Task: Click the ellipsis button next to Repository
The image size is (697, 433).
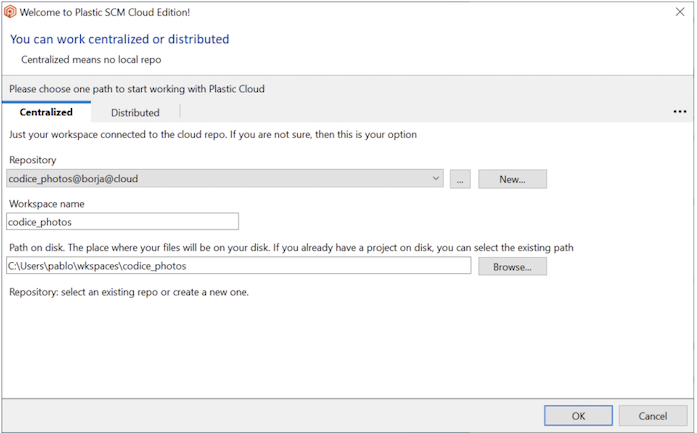Action: click(x=460, y=179)
